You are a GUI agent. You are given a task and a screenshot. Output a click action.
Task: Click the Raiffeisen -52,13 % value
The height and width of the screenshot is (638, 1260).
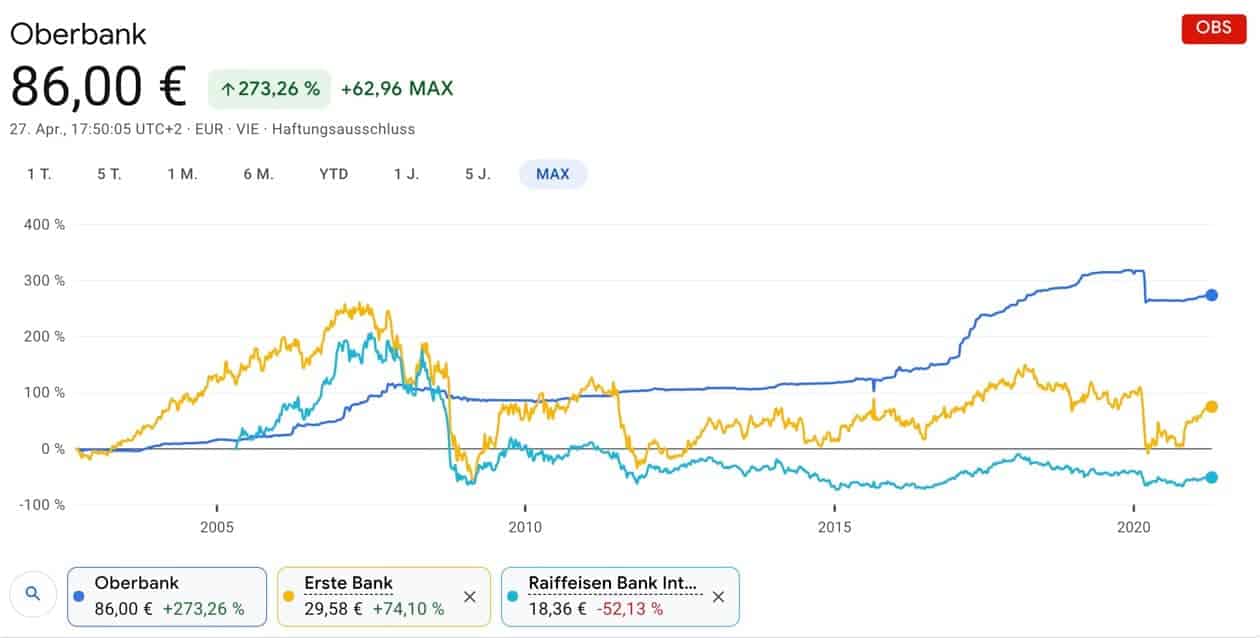click(x=629, y=608)
